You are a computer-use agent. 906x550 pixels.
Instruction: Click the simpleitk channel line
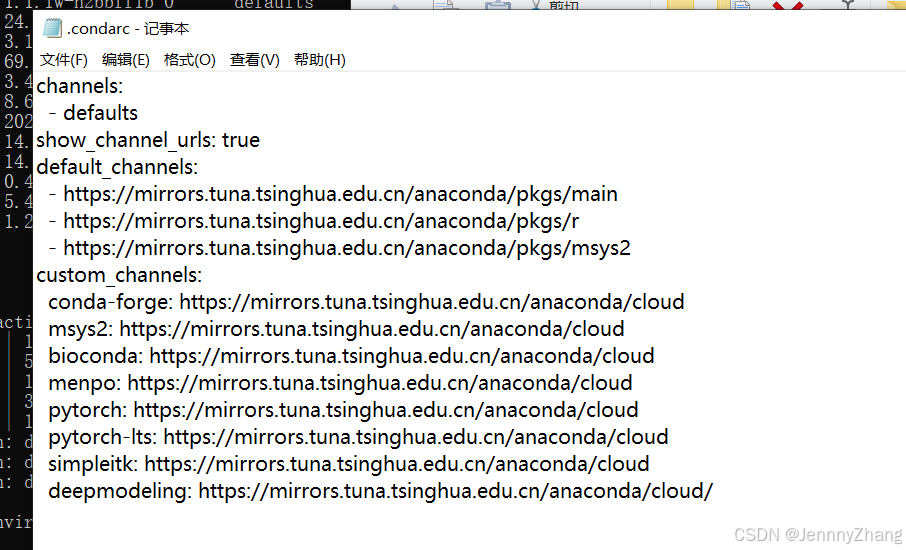349,464
